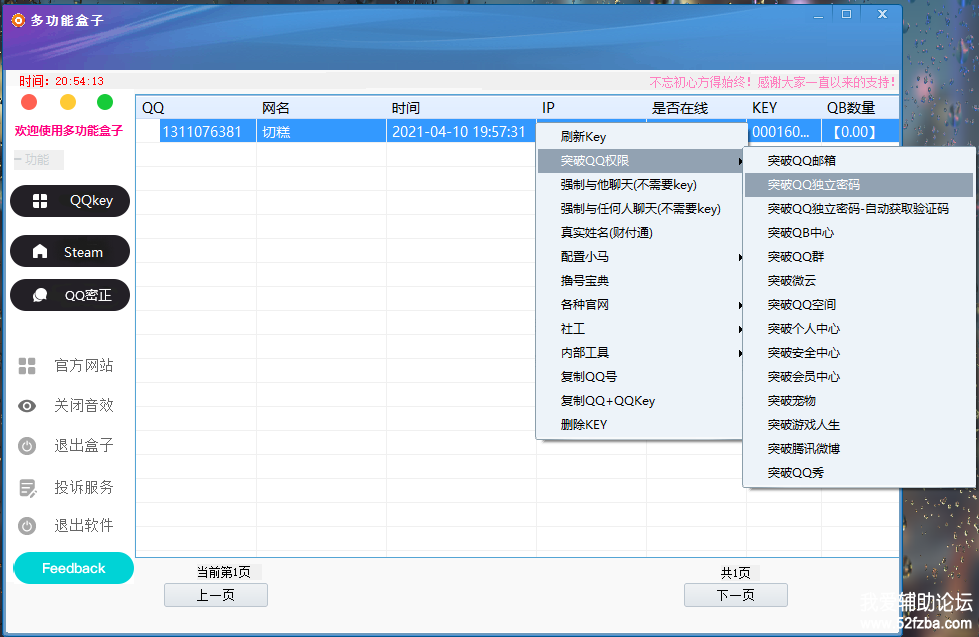This screenshot has height=637, width=979.
Task: Click the 当前第1页 page label
Action: (224, 572)
